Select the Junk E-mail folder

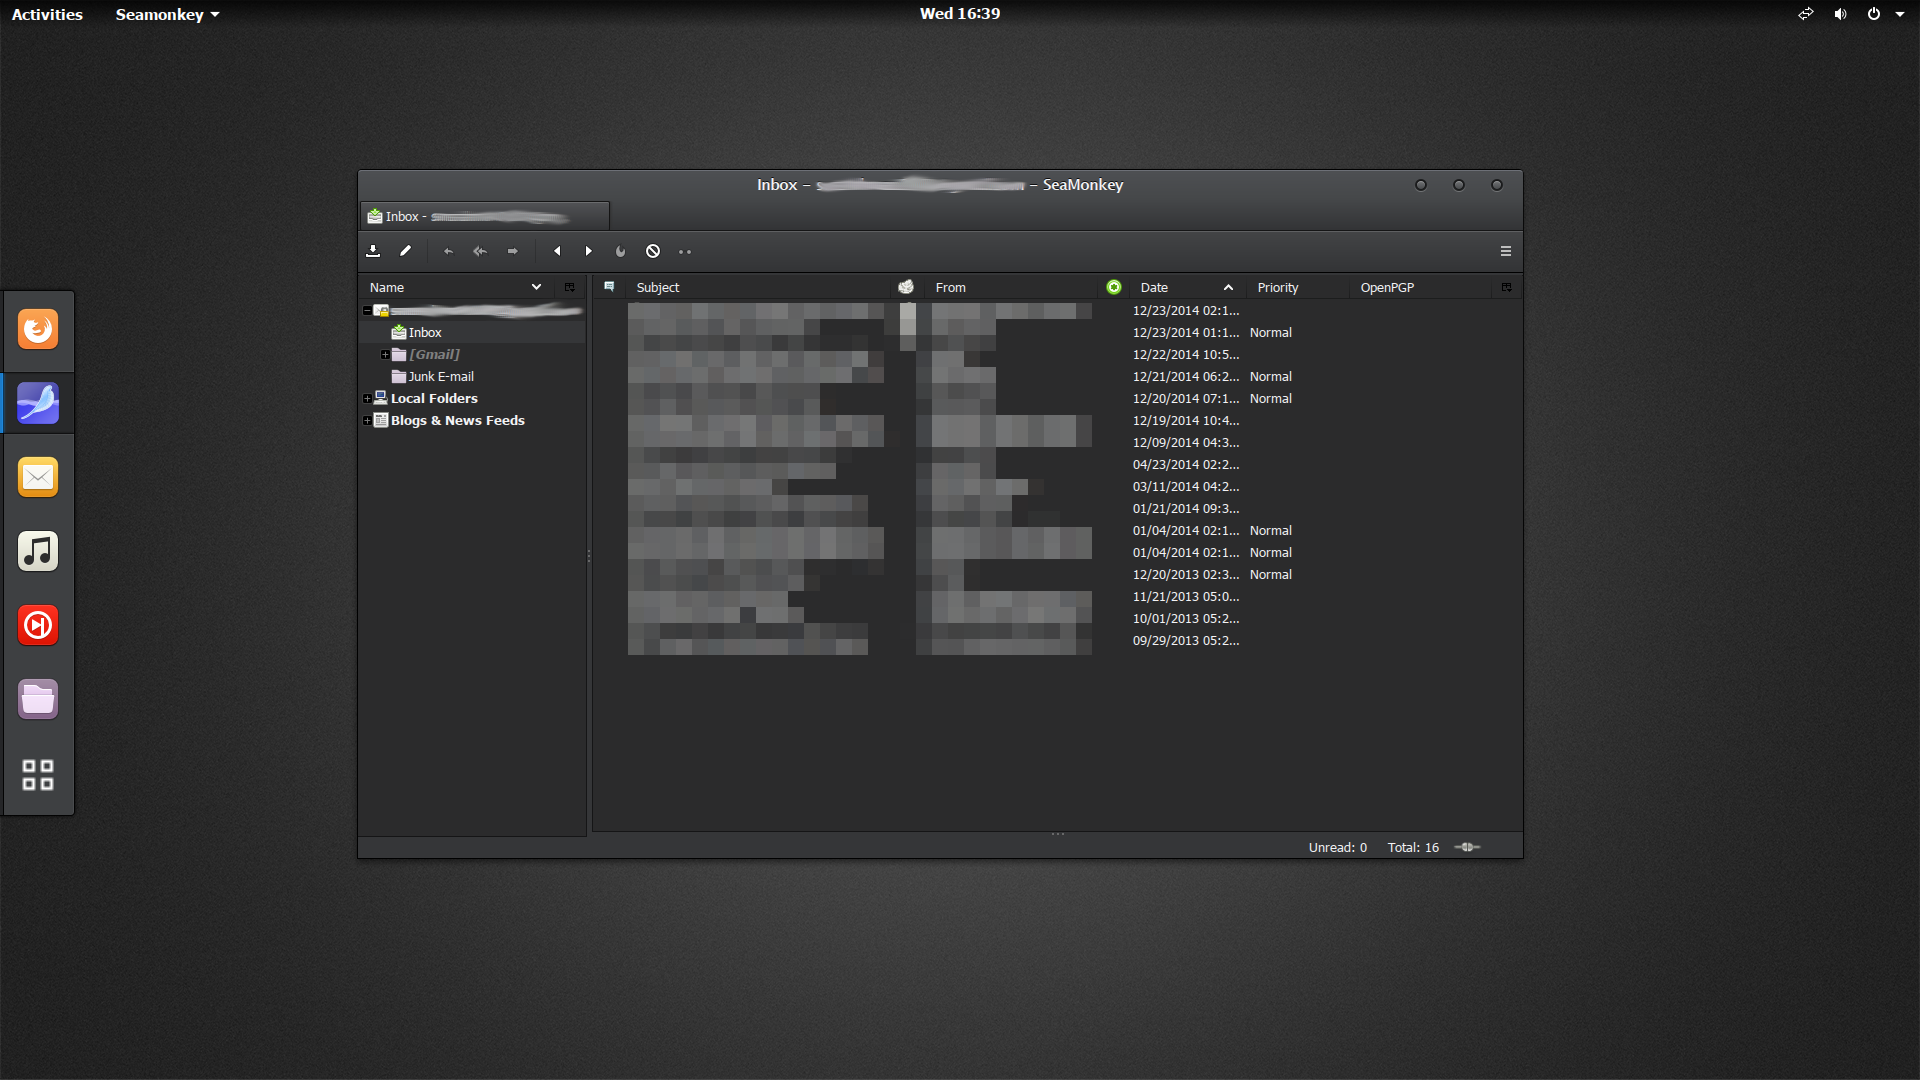tap(441, 376)
